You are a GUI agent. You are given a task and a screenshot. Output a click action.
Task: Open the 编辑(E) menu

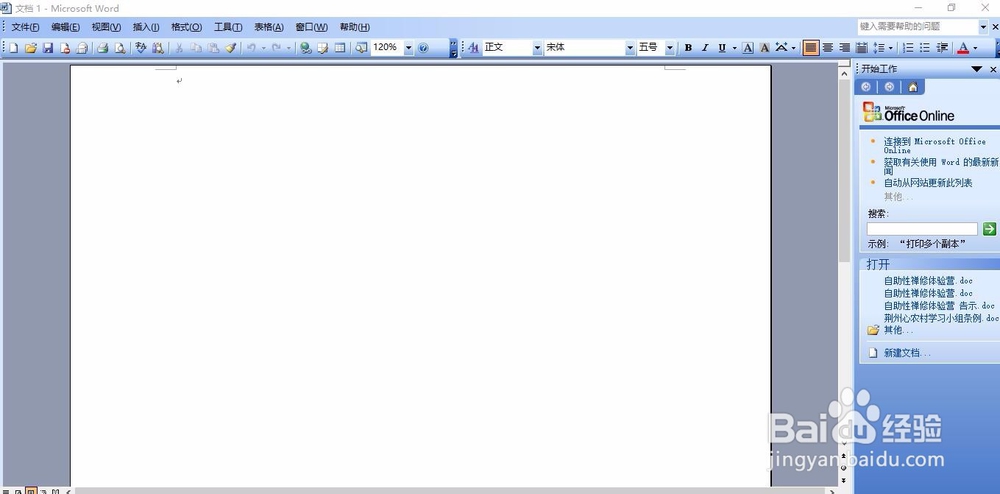66,27
